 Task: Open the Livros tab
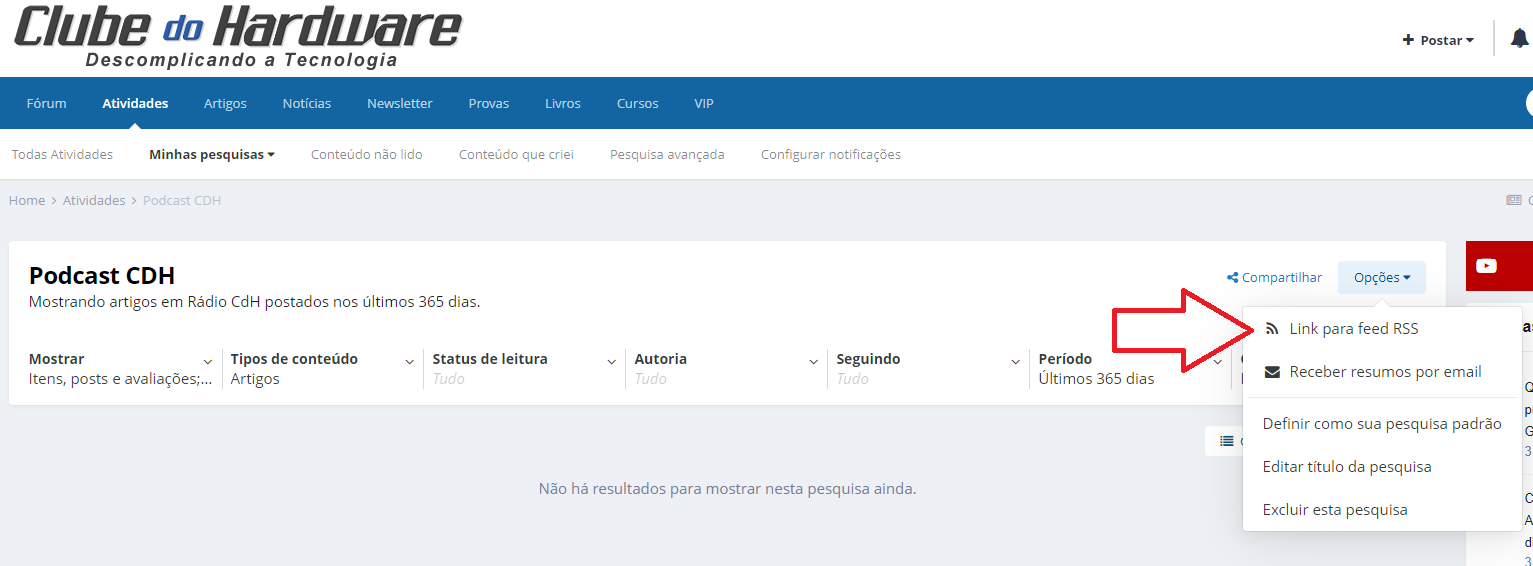coord(562,103)
